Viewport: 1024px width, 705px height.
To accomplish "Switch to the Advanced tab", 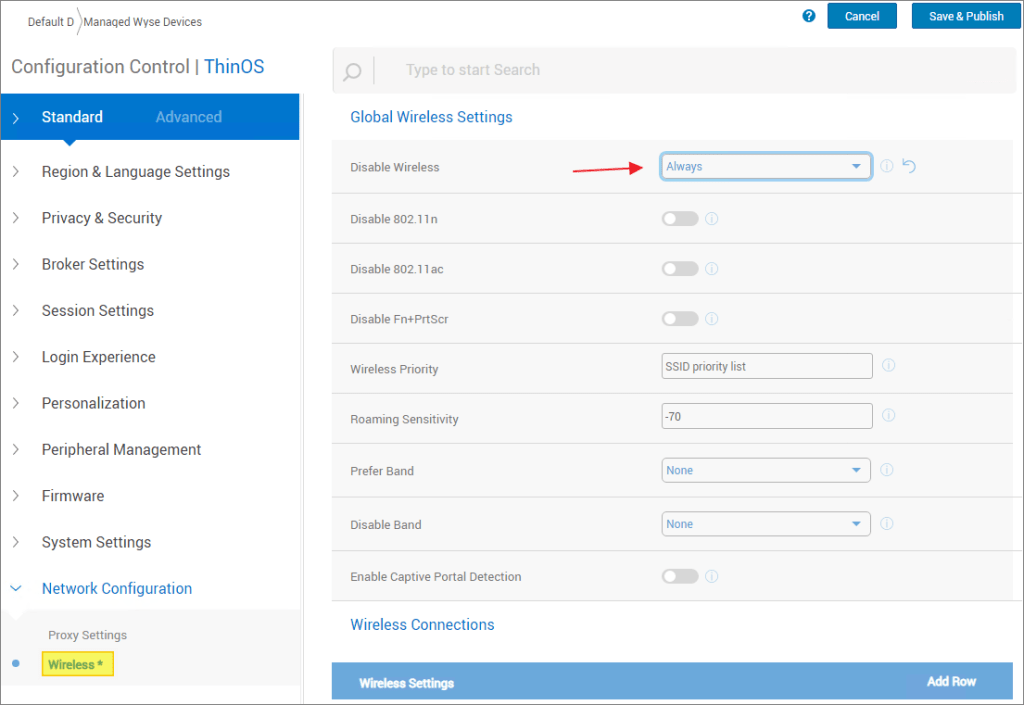I will 188,117.
